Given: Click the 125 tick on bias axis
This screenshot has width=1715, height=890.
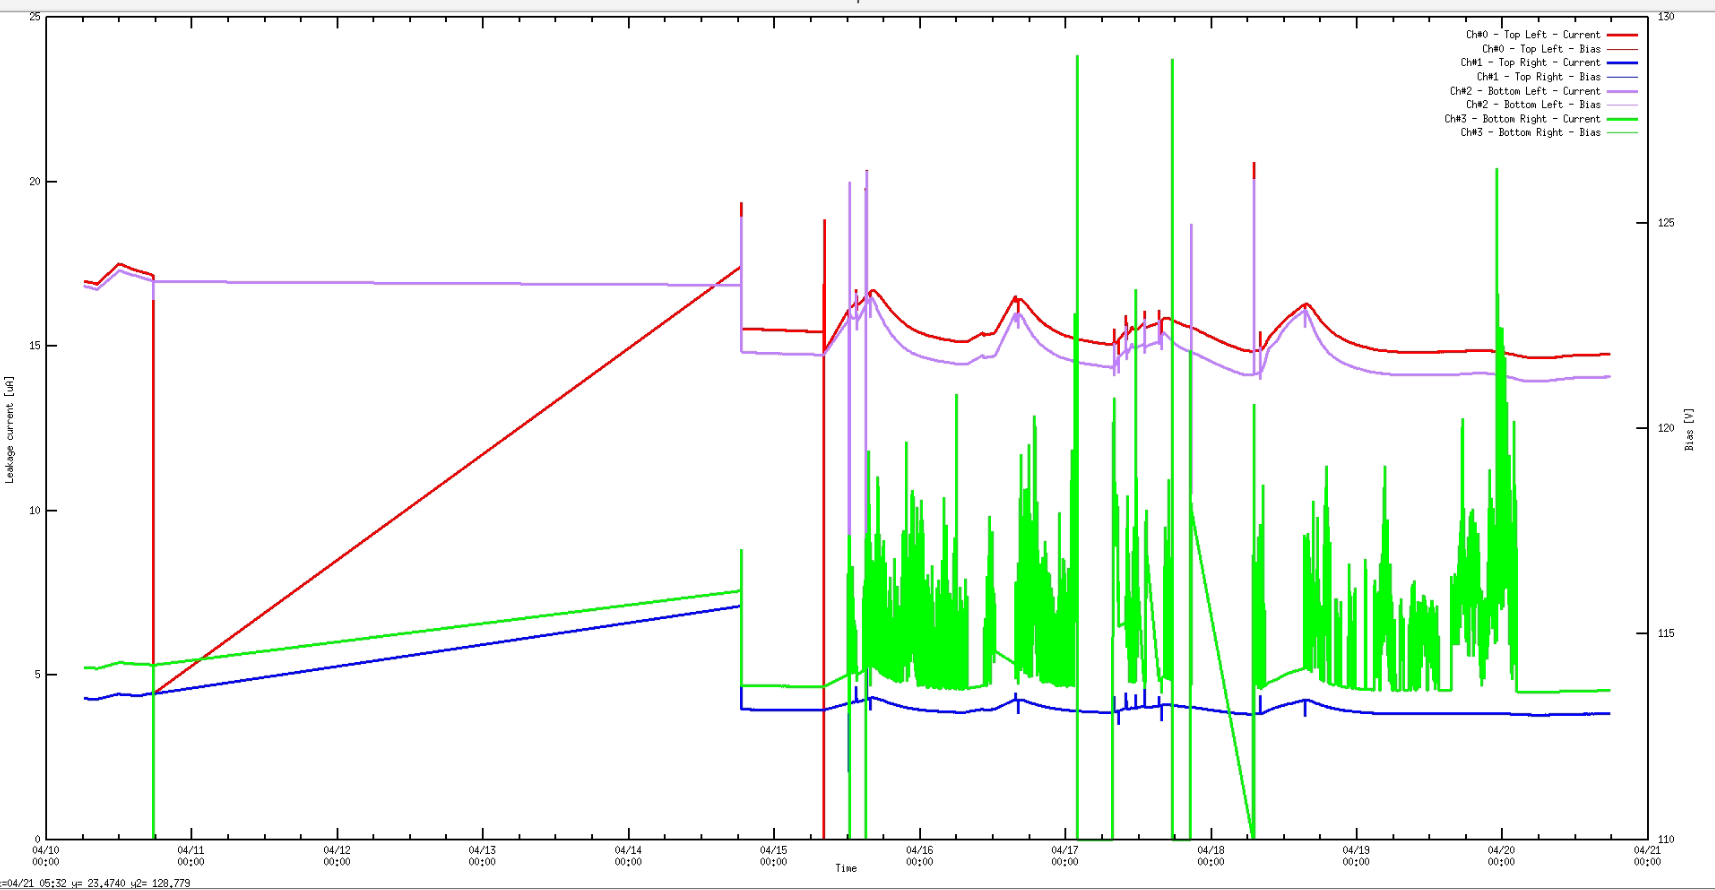Looking at the screenshot, I should pyautogui.click(x=1666, y=223).
